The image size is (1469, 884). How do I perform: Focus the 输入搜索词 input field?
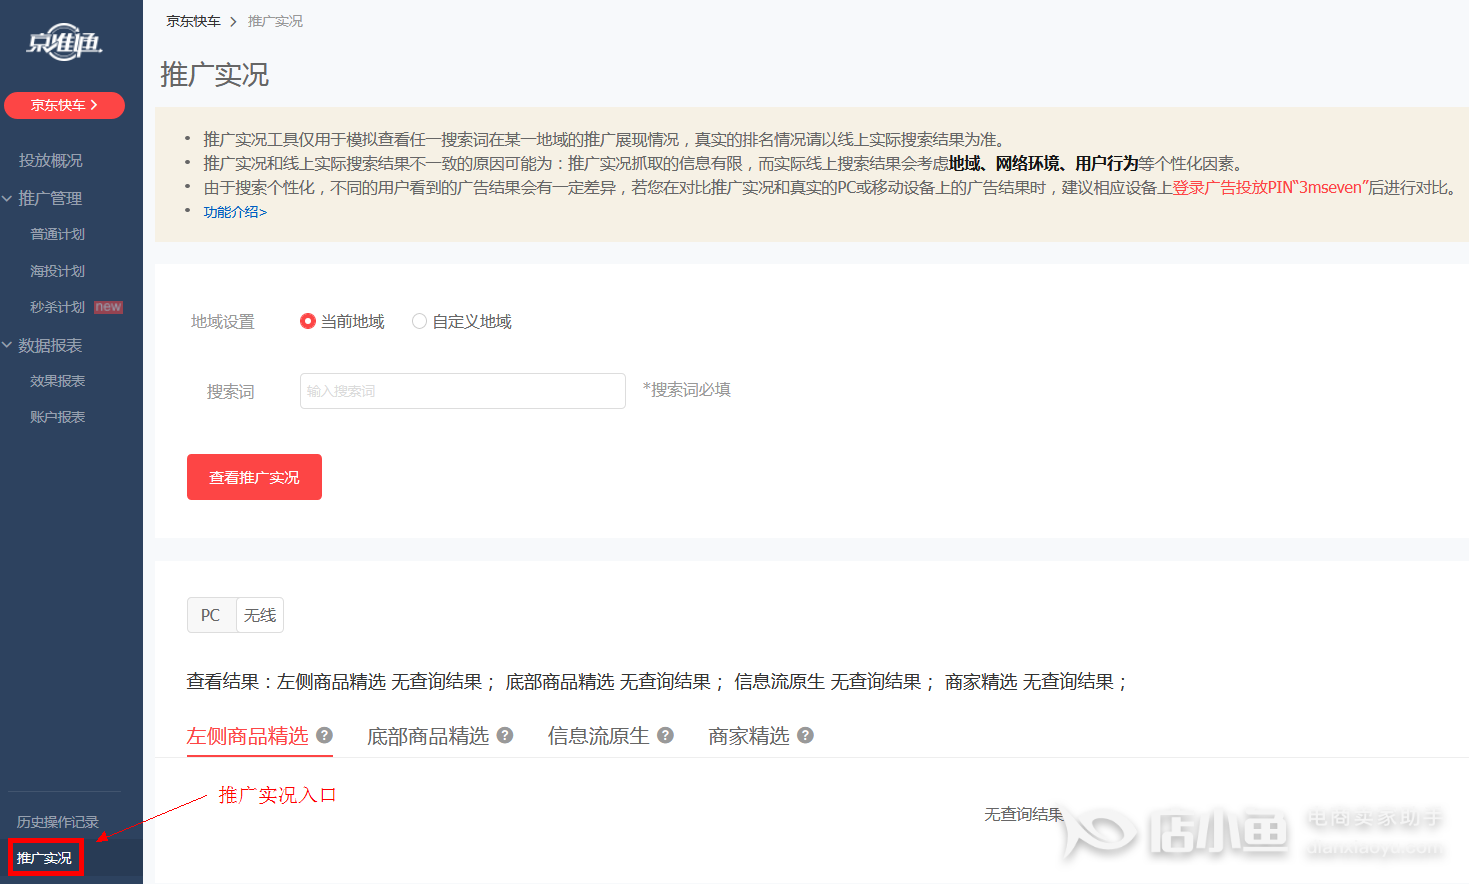point(463,391)
